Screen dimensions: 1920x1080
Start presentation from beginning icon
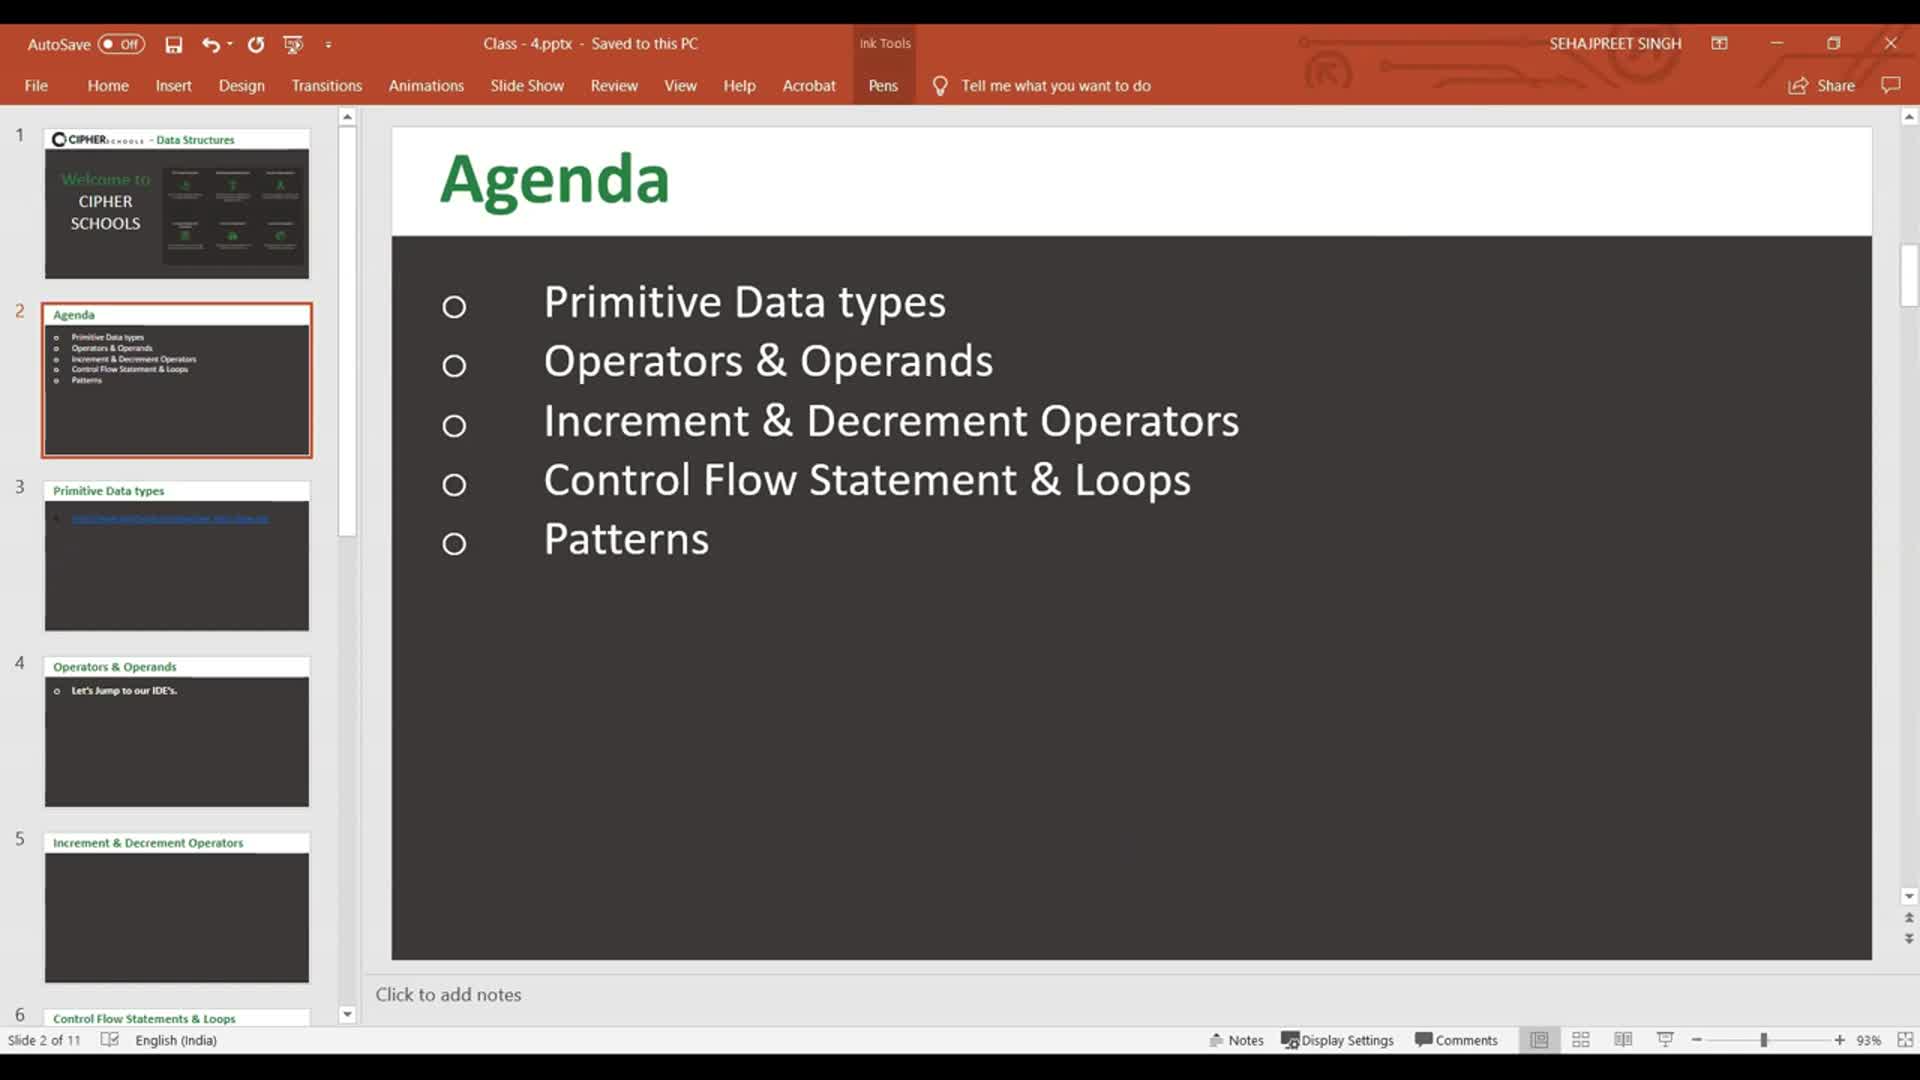click(x=293, y=44)
